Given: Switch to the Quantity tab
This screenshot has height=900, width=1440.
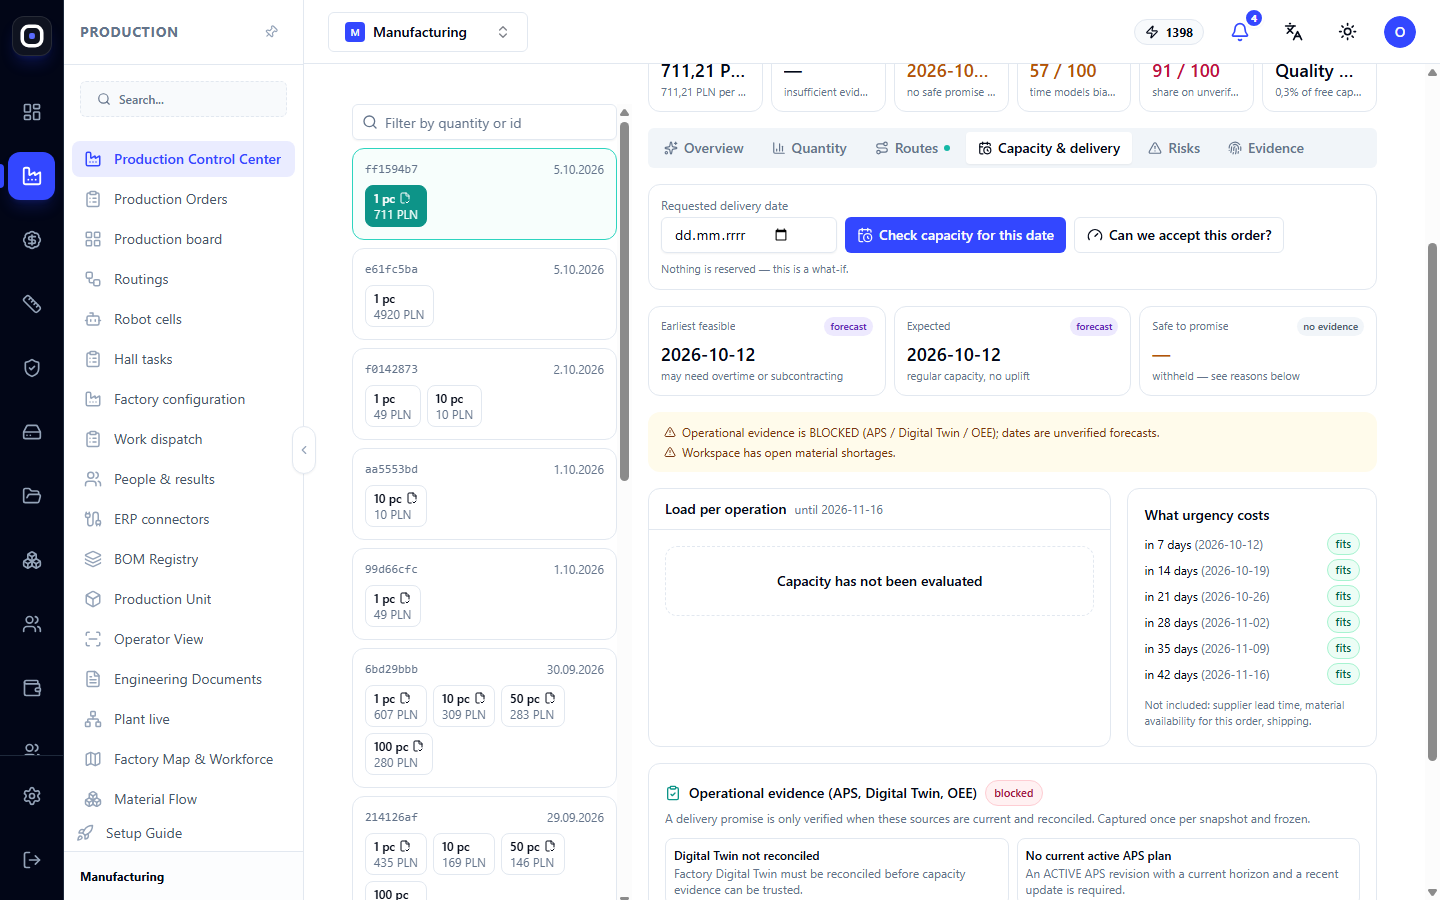Looking at the screenshot, I should point(809,148).
